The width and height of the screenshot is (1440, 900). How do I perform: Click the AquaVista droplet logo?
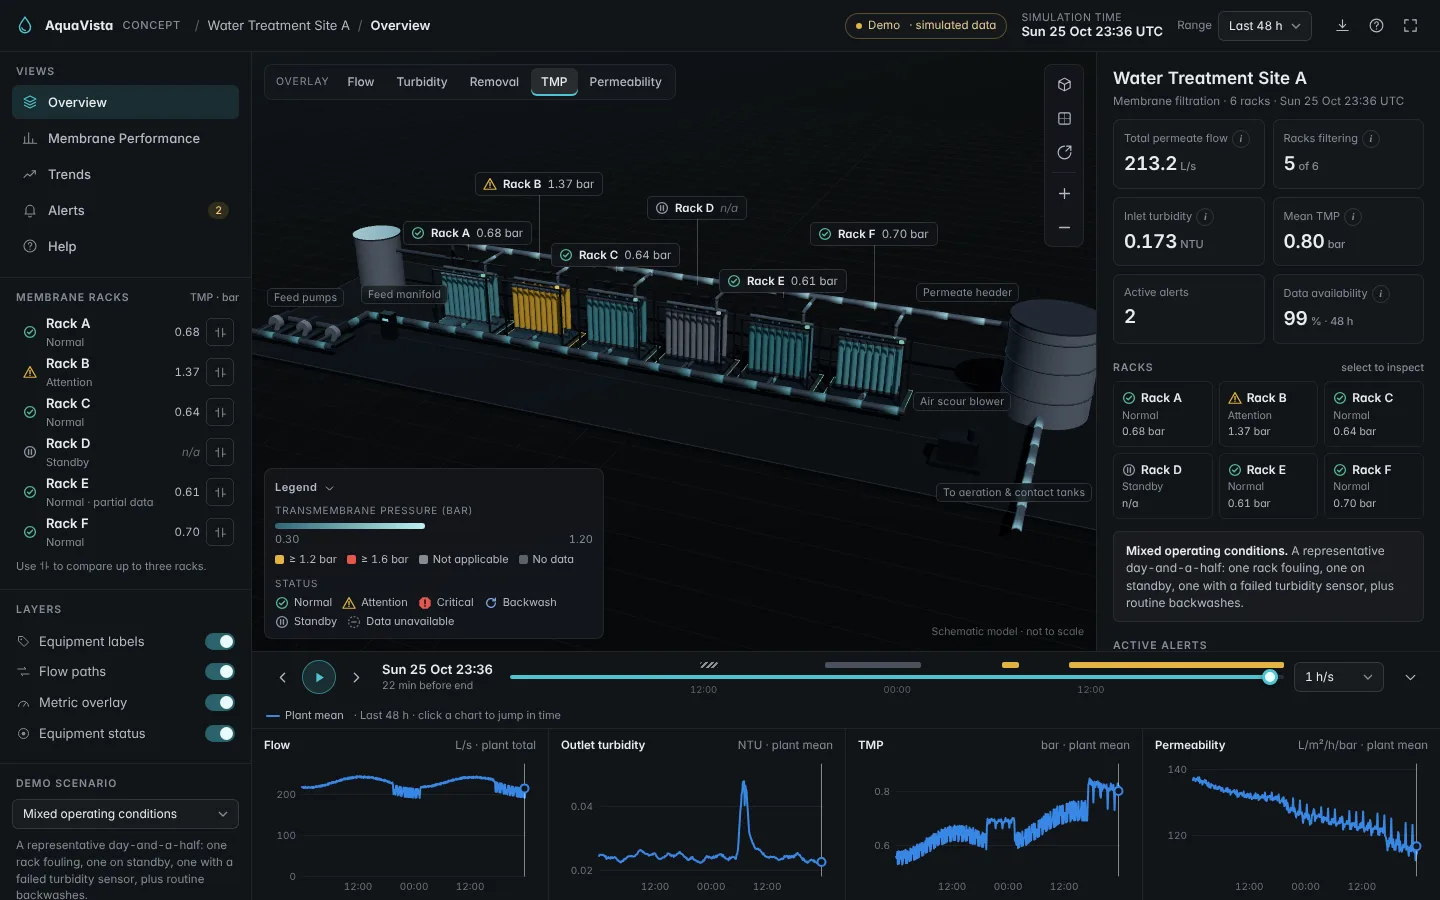(25, 26)
